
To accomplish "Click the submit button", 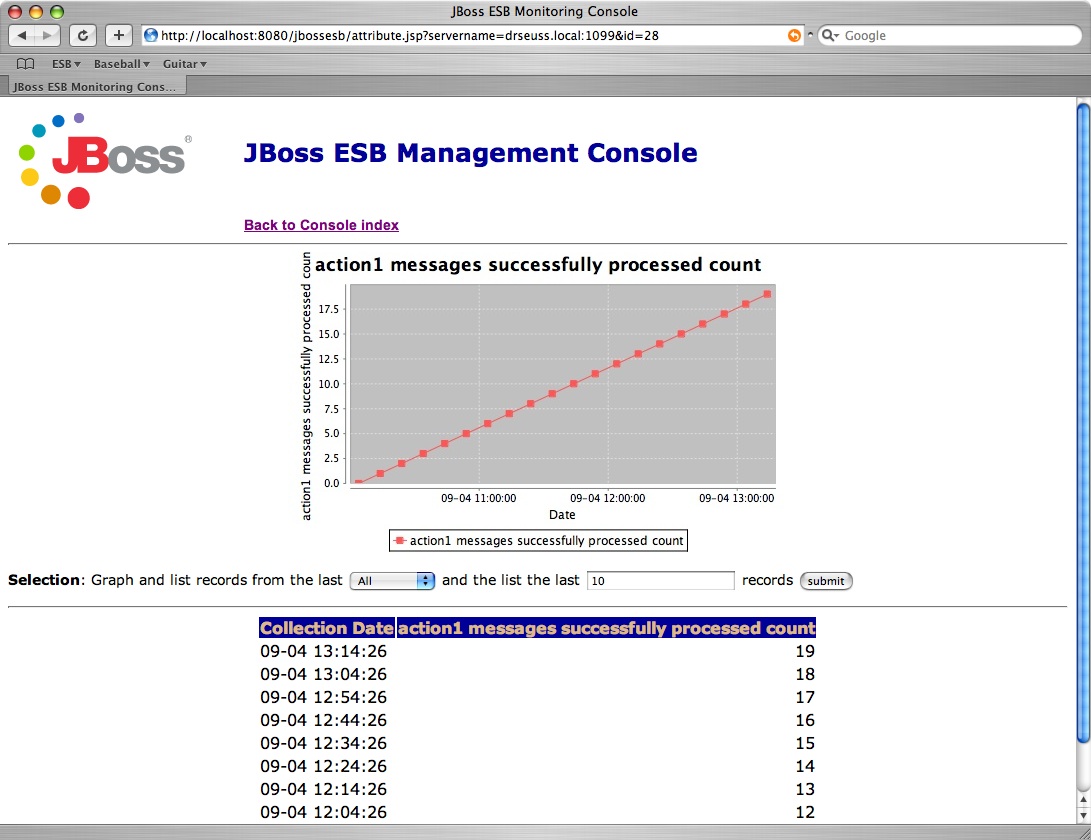I will pos(826,580).
